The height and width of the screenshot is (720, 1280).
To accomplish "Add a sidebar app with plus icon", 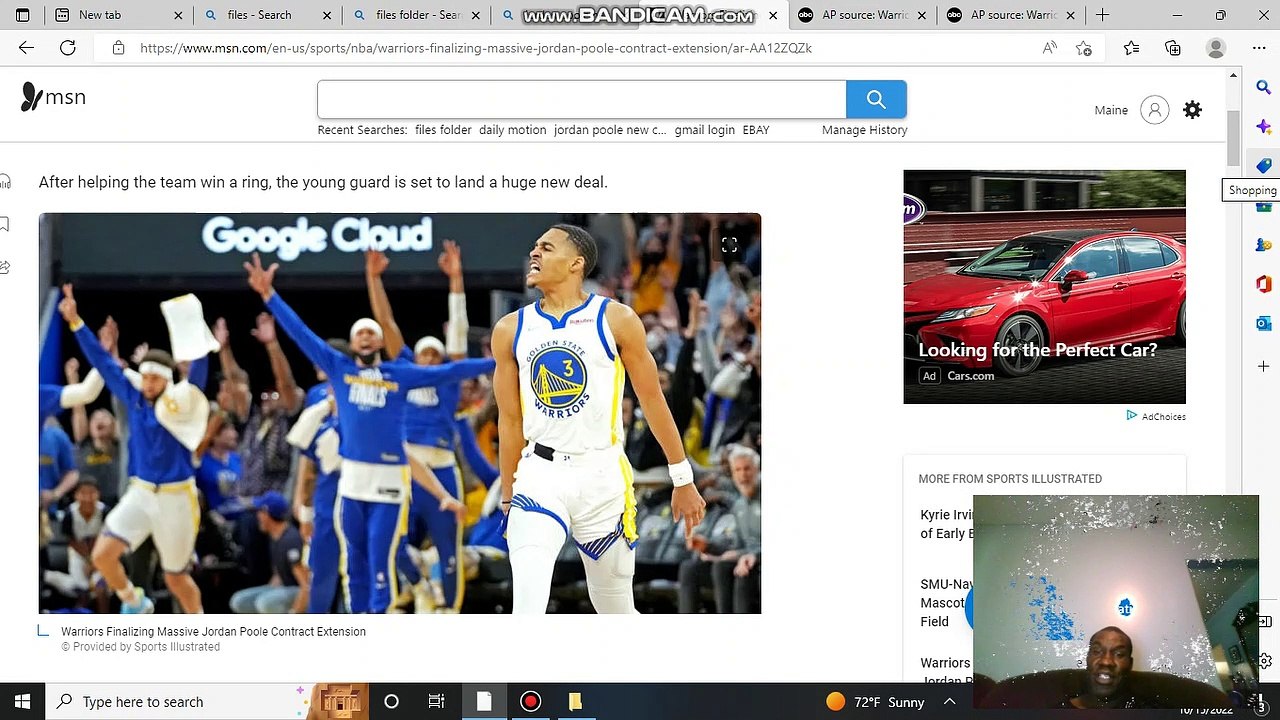I will (1263, 367).
